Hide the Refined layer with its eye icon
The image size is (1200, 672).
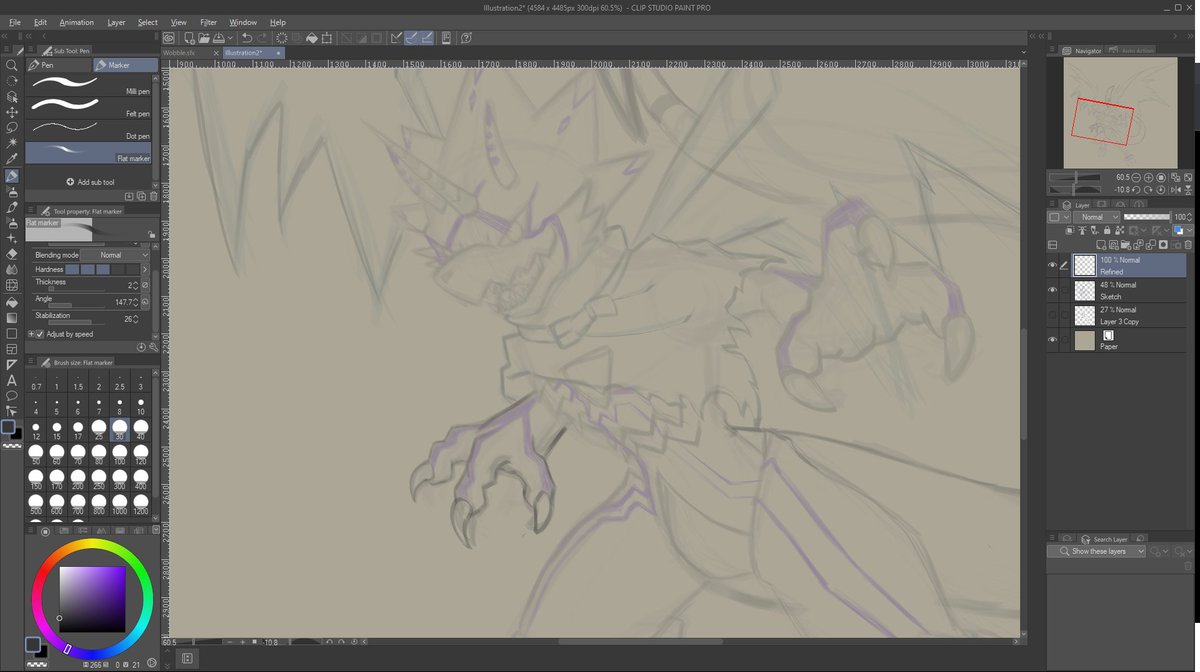click(1052, 265)
